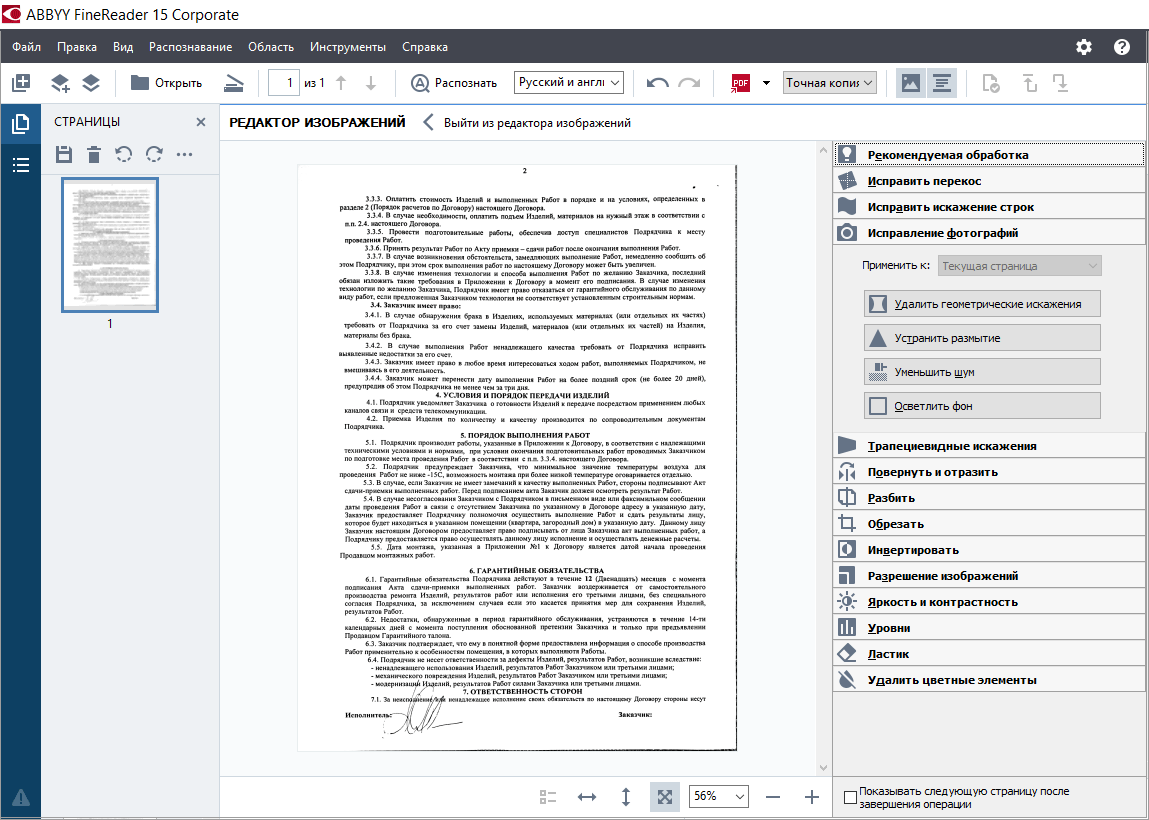Open the Точная копия layout dropdown

pyautogui.click(x=830, y=83)
